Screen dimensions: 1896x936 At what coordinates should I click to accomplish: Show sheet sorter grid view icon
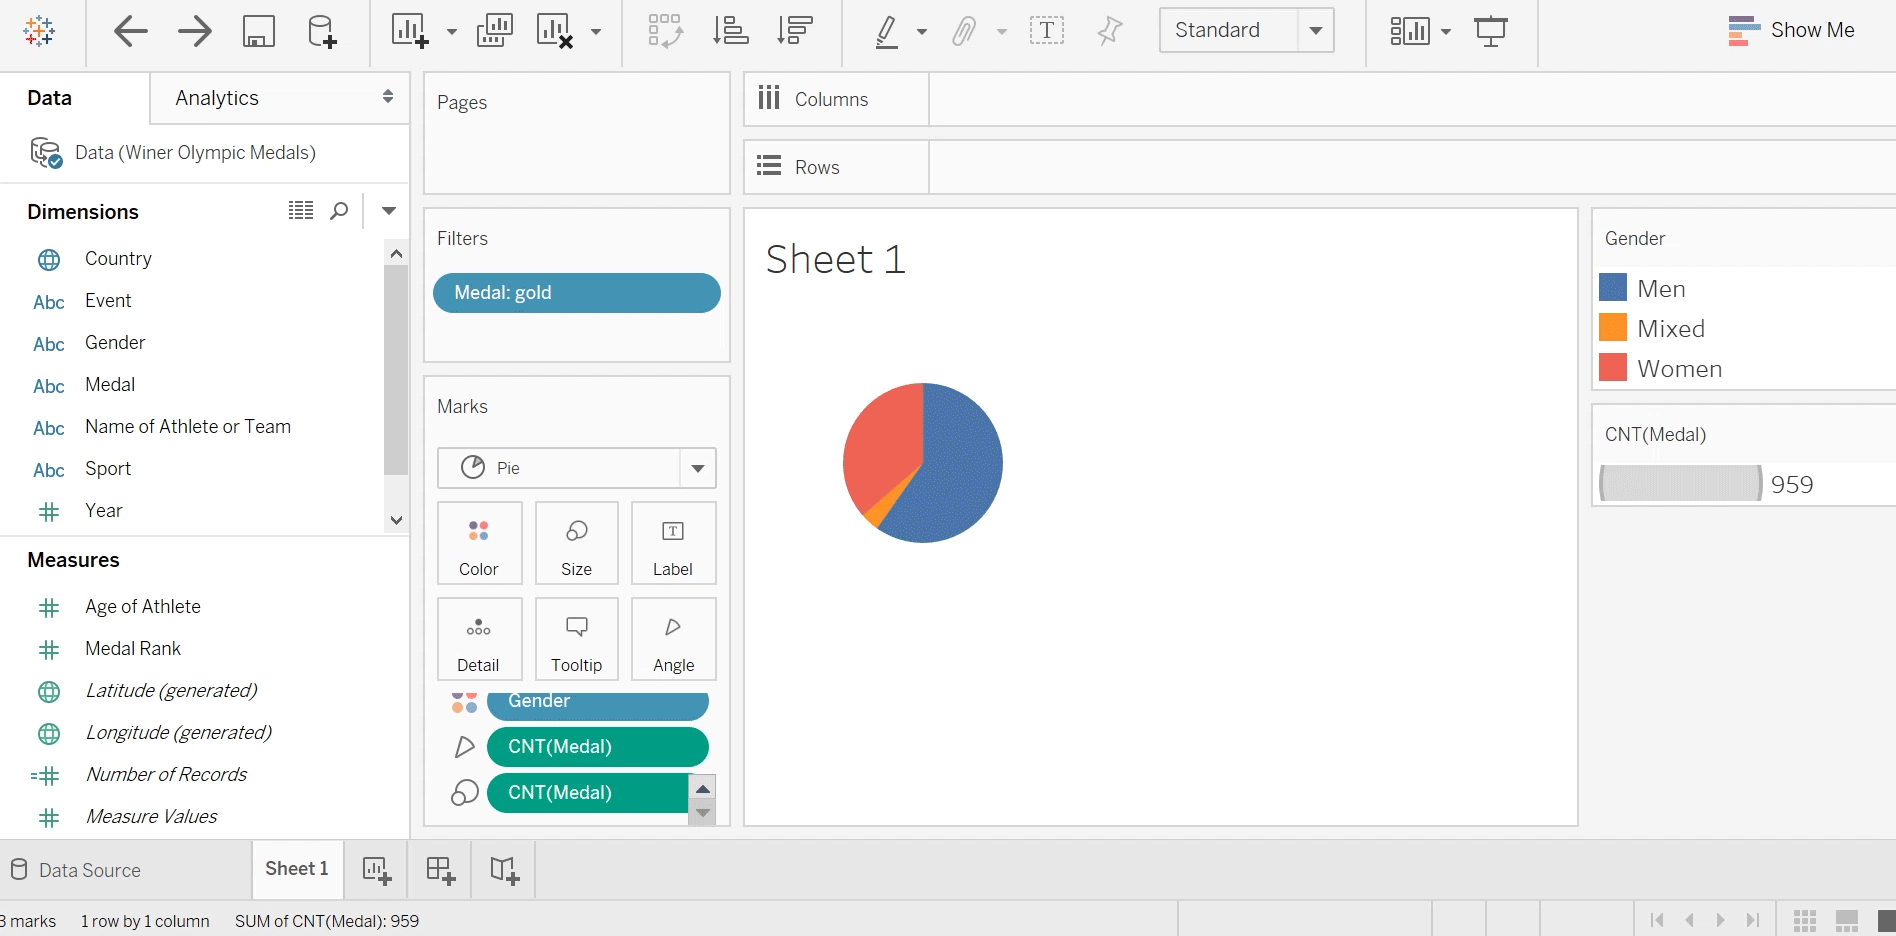[x=1805, y=921]
